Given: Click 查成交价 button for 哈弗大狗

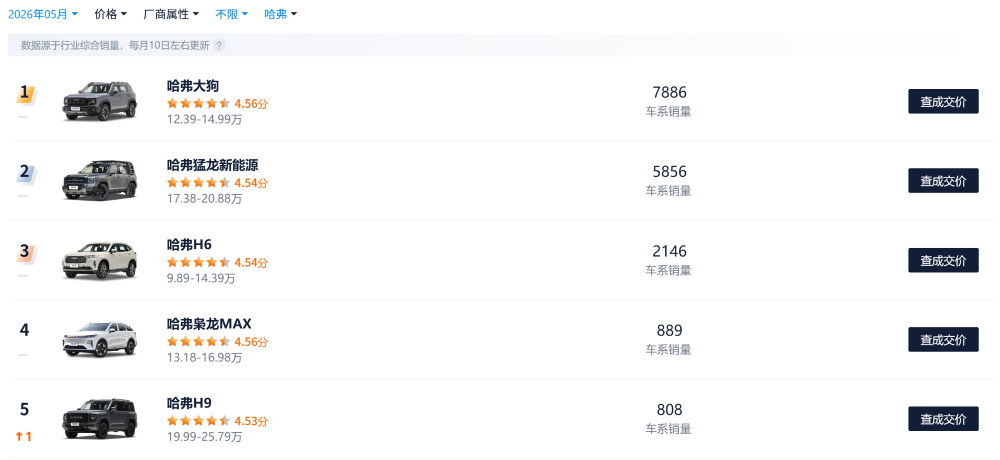Looking at the screenshot, I should (943, 101).
